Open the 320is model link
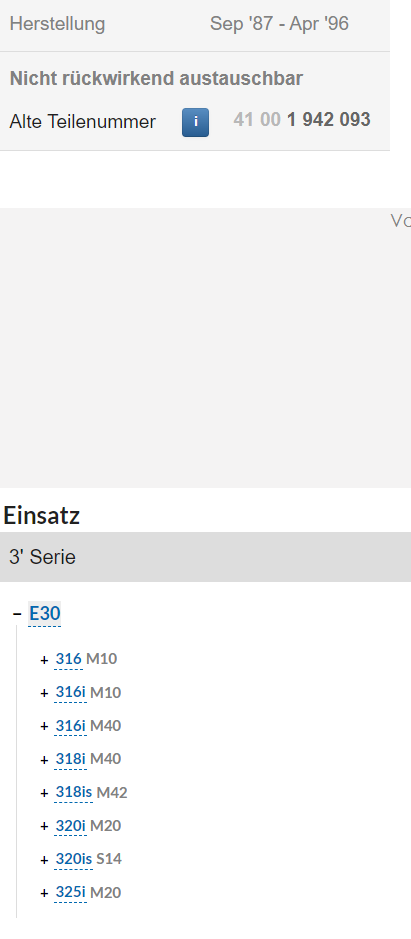The height and width of the screenshot is (939, 411). click(x=74, y=859)
